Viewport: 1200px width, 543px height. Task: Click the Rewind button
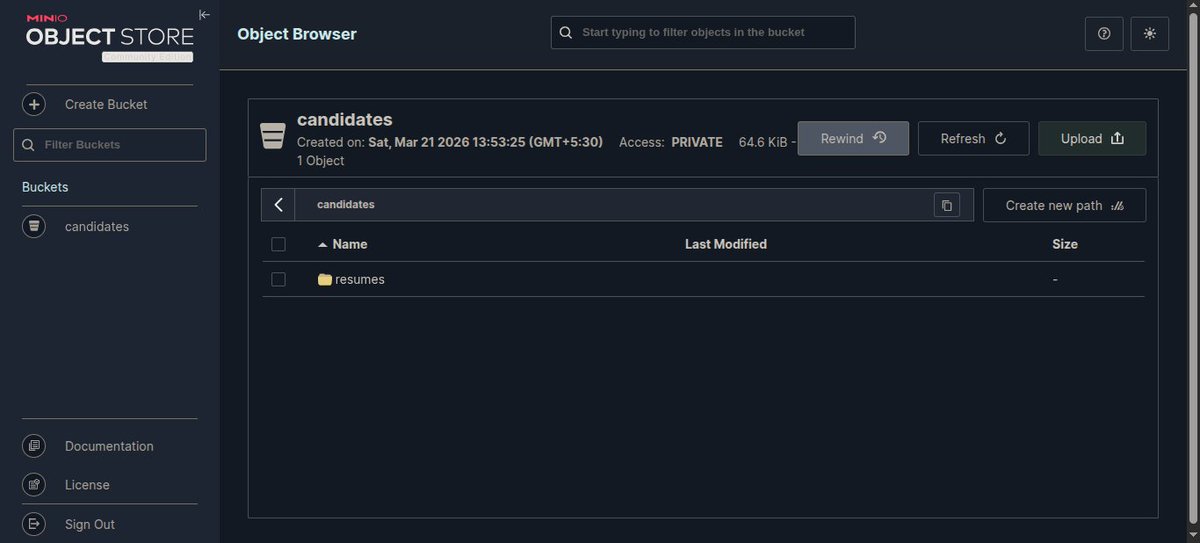pyautogui.click(x=853, y=139)
